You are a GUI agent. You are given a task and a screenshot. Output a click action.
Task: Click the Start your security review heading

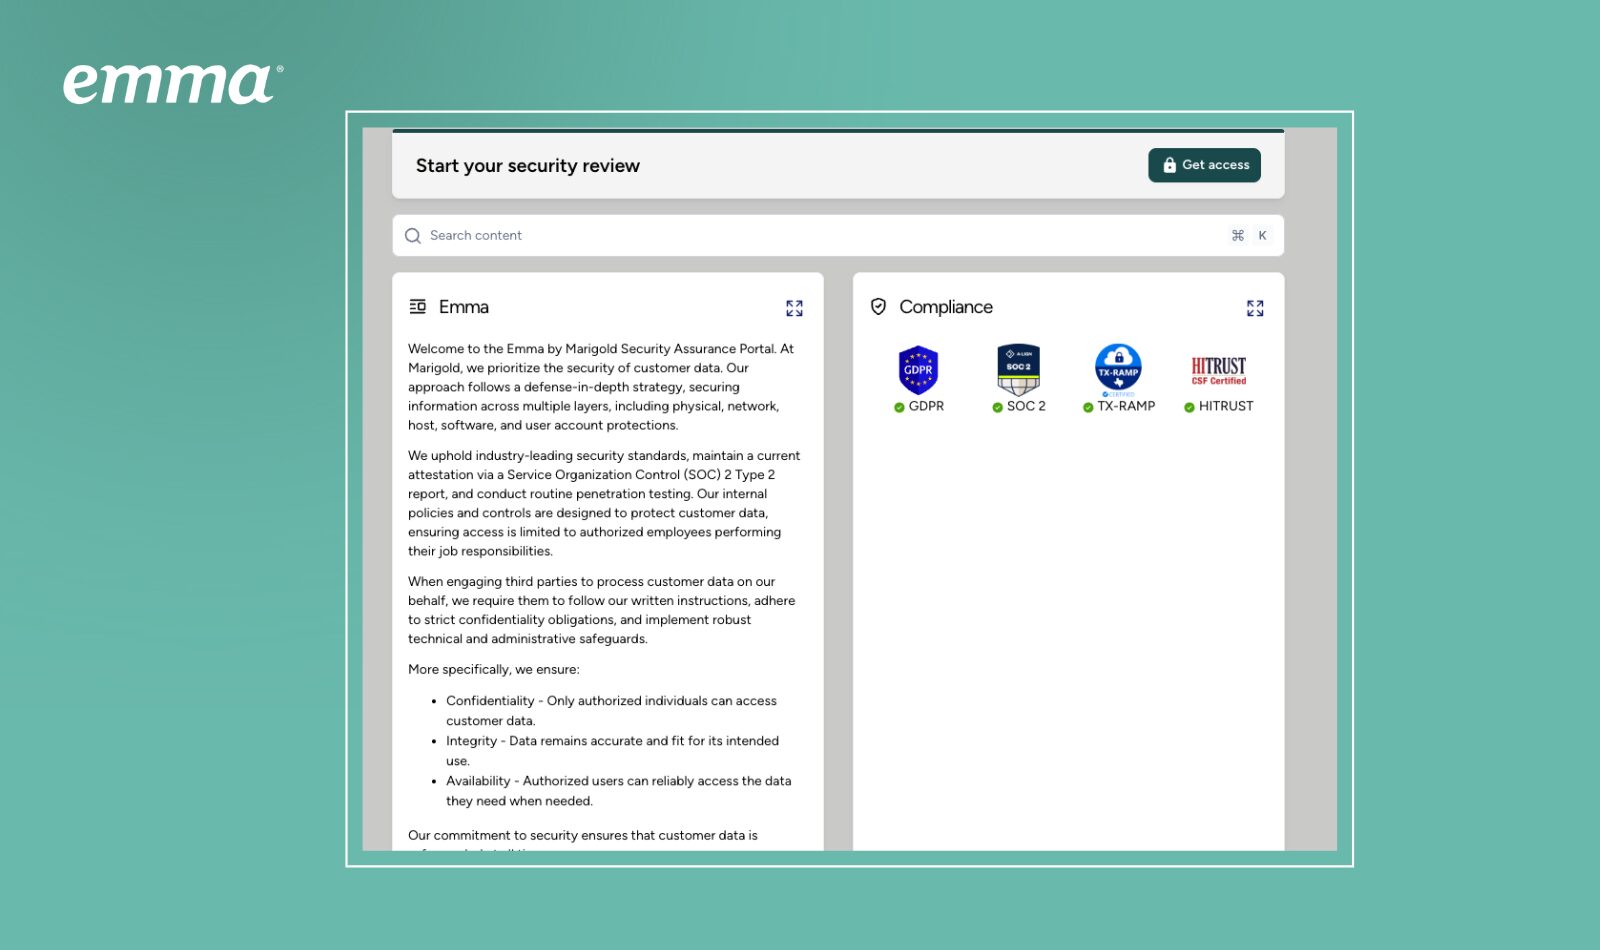(528, 166)
